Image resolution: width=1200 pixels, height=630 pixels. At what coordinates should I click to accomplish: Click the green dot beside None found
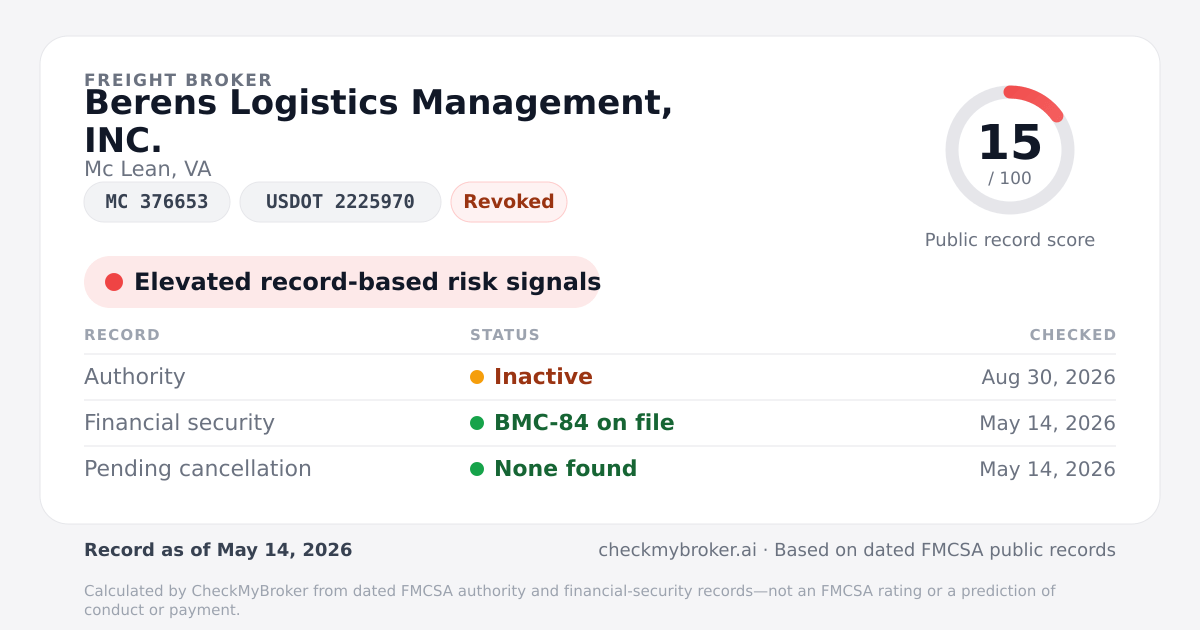tap(477, 469)
